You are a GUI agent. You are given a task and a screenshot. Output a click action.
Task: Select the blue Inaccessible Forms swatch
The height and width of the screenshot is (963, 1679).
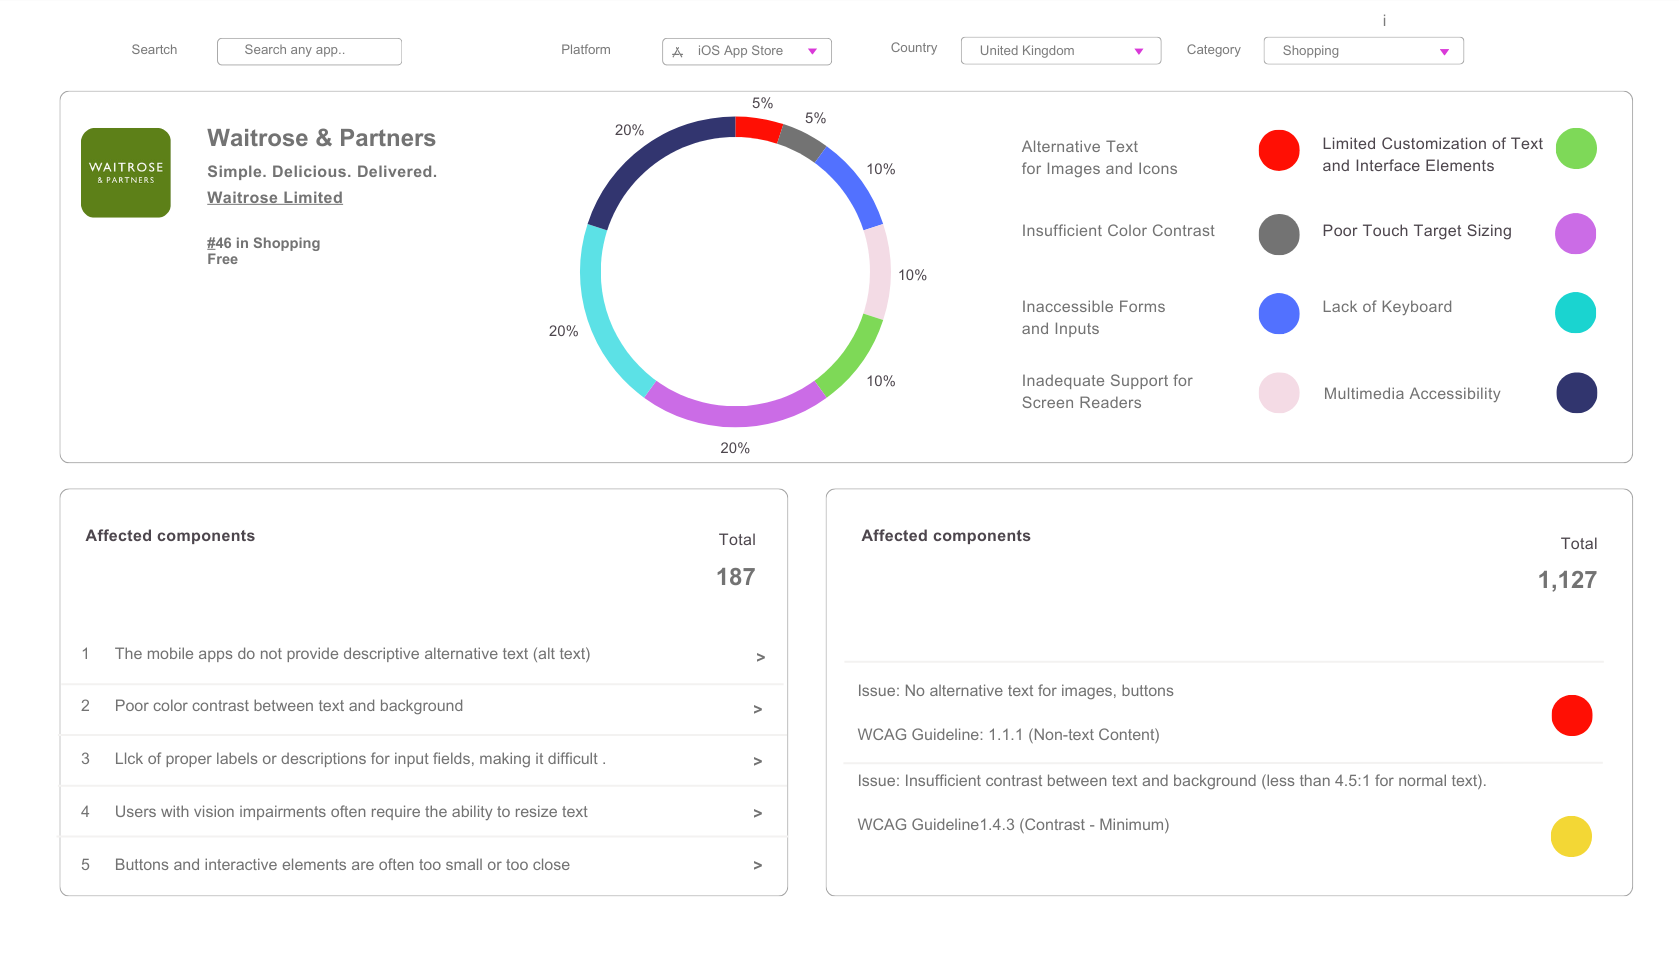(1279, 313)
